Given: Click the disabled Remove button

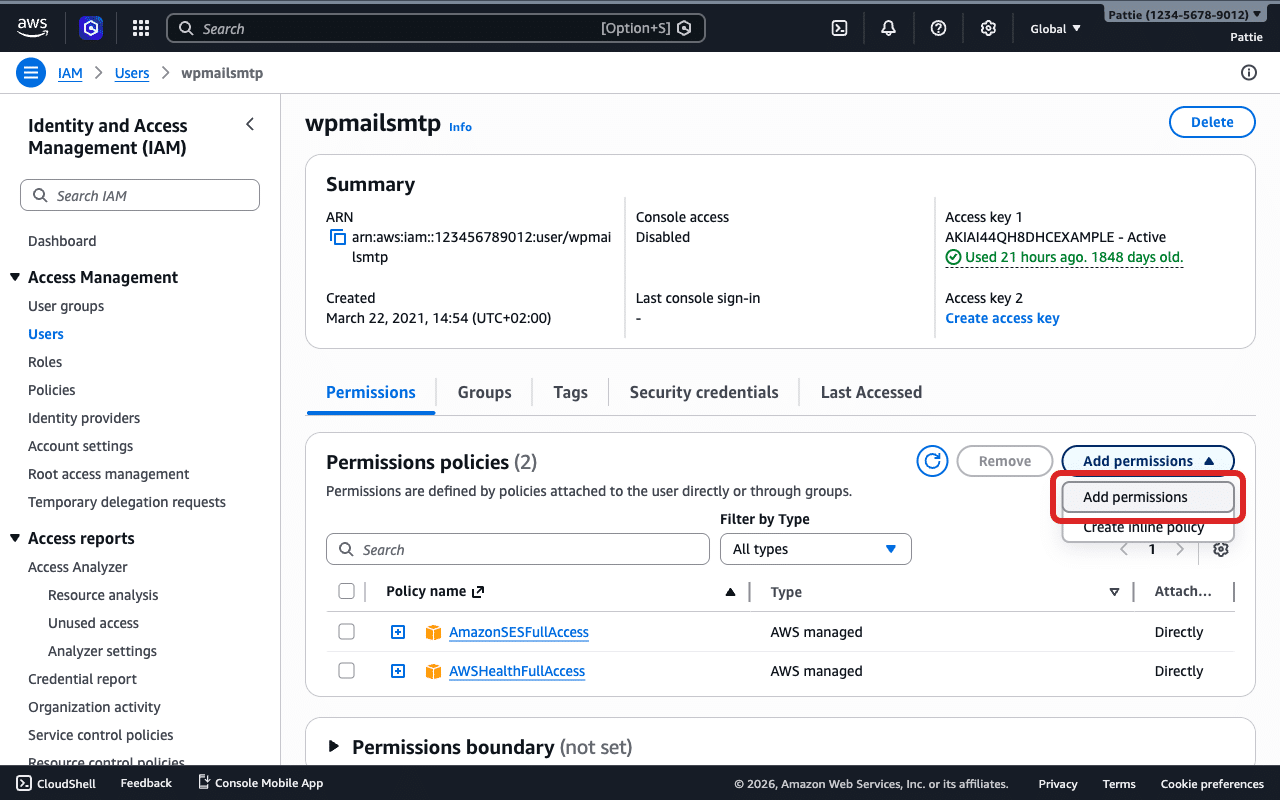Looking at the screenshot, I should 1005,461.
